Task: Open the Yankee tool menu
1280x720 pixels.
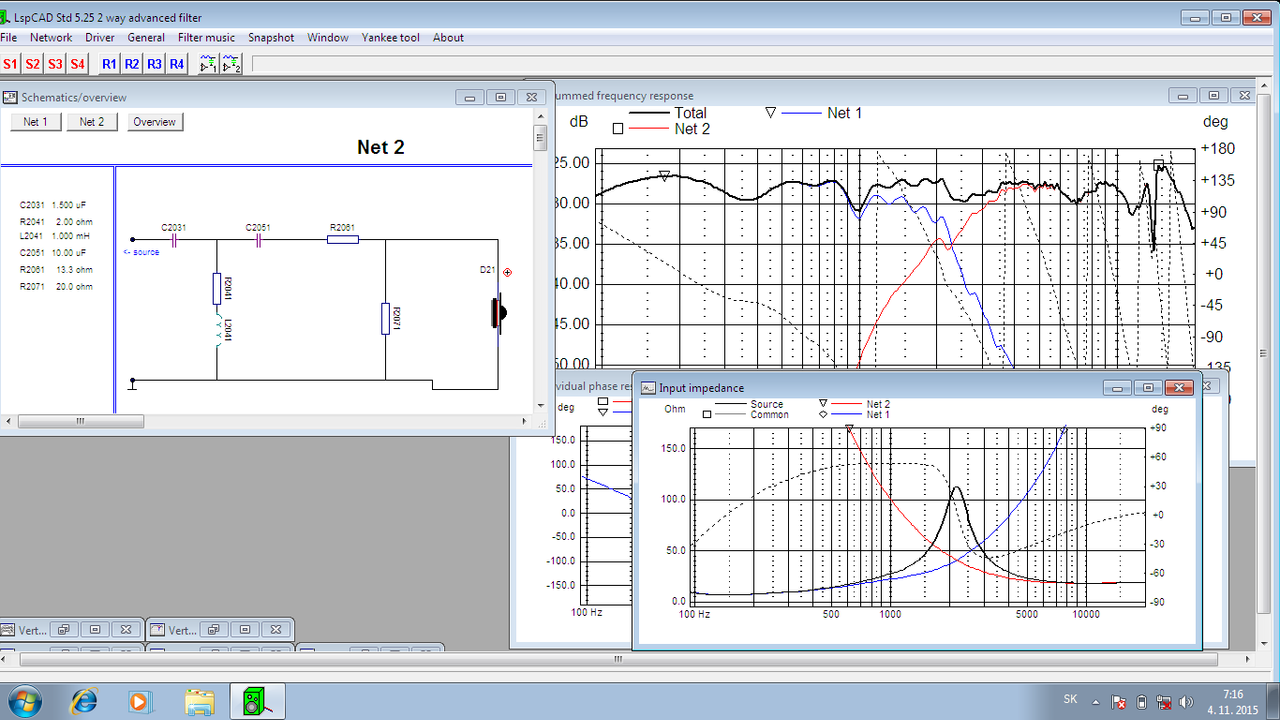Action: pyautogui.click(x=391, y=38)
